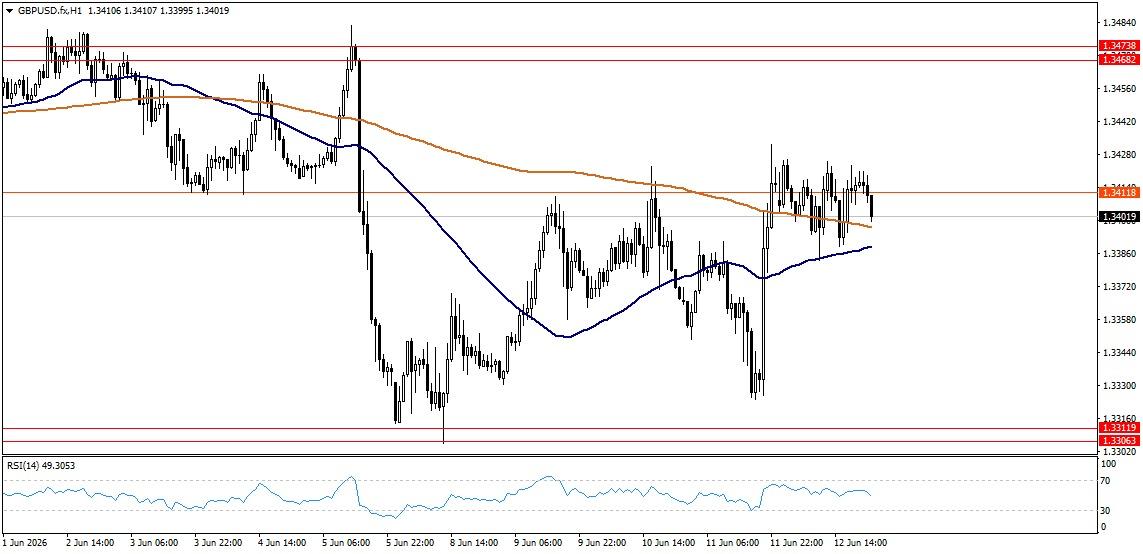
Task: Select the 1.34738 red price label
Action: coord(1120,46)
